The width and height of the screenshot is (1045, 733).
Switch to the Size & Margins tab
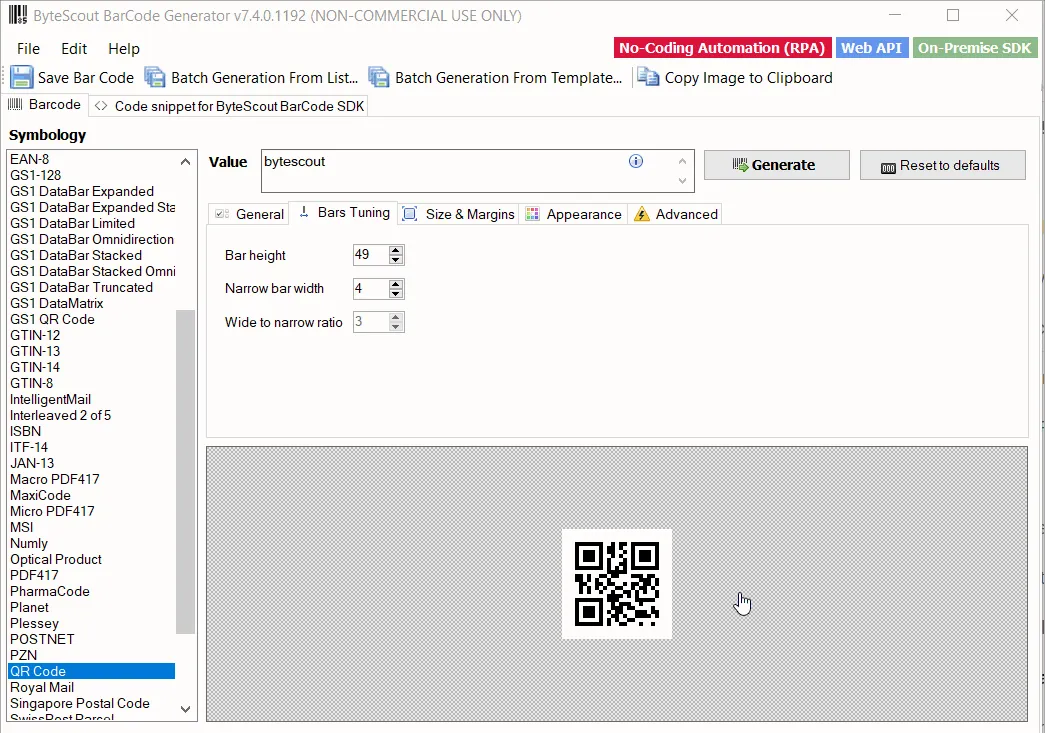[457, 213]
